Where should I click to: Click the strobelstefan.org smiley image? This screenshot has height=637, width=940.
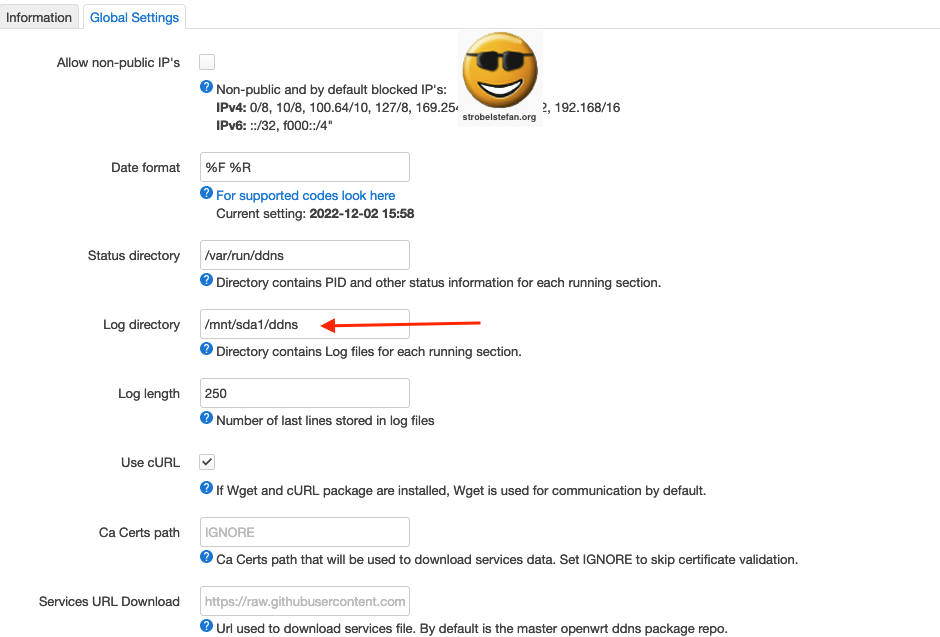click(500, 72)
